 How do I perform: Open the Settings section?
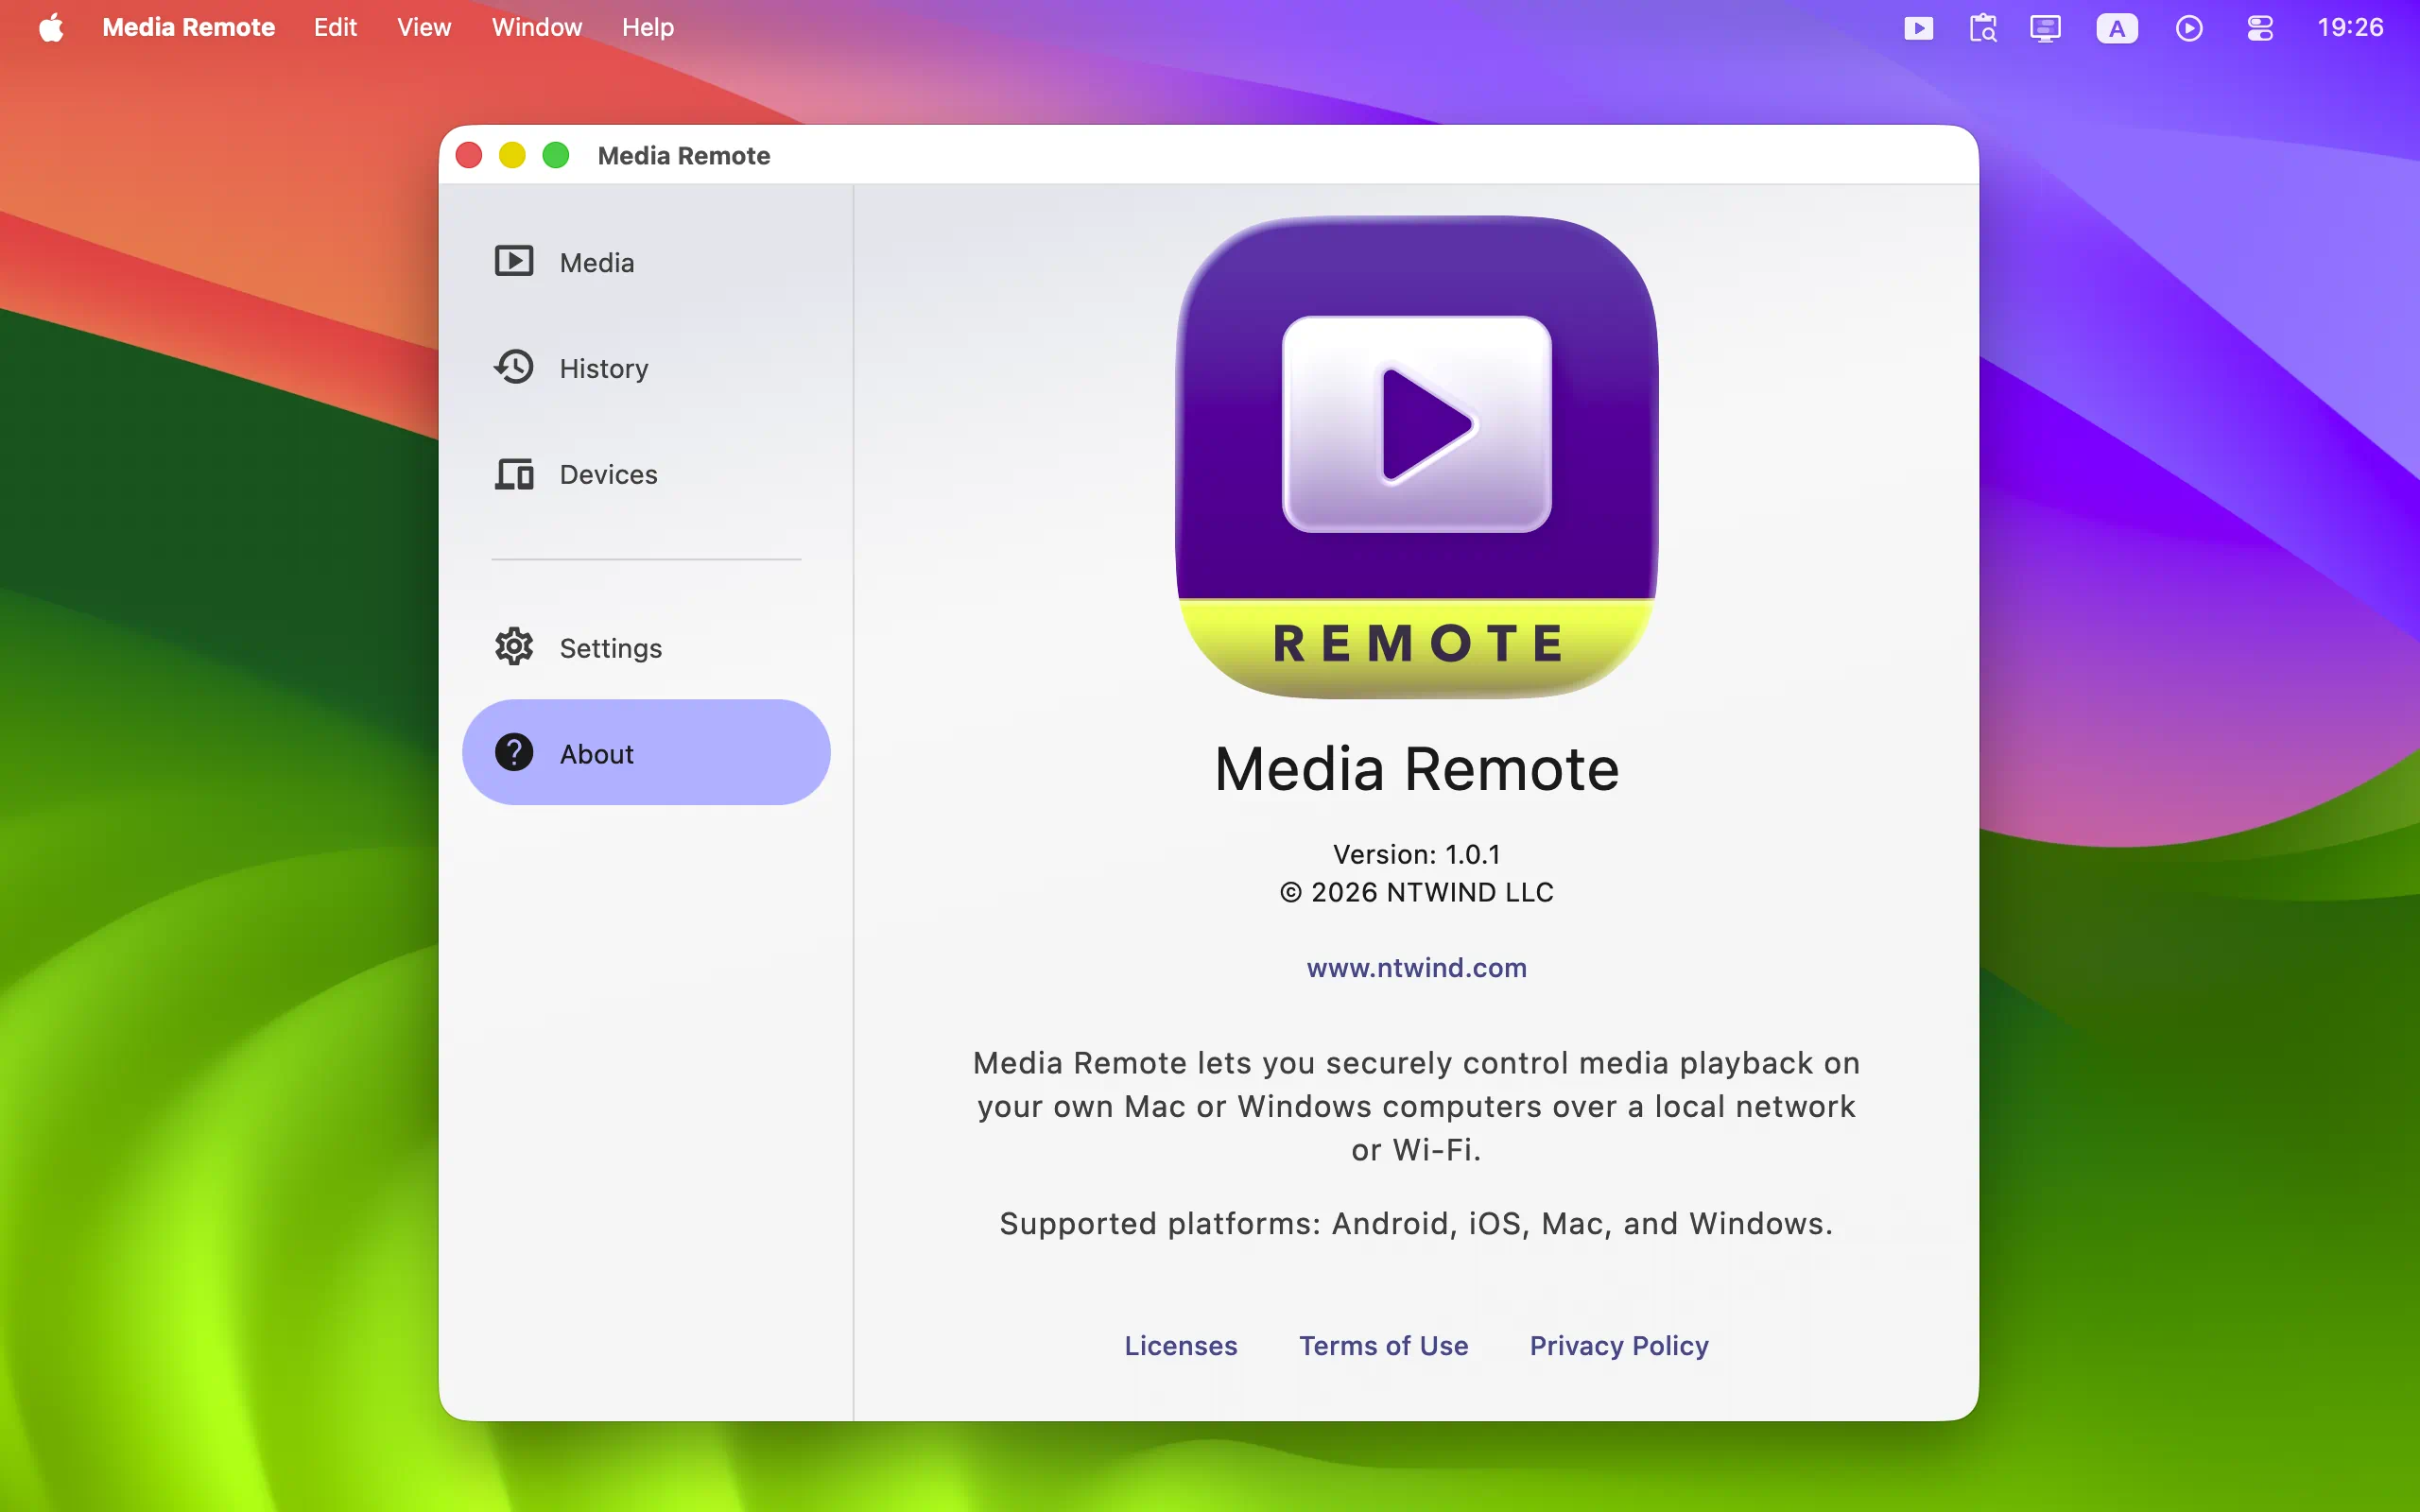pyautogui.click(x=646, y=648)
